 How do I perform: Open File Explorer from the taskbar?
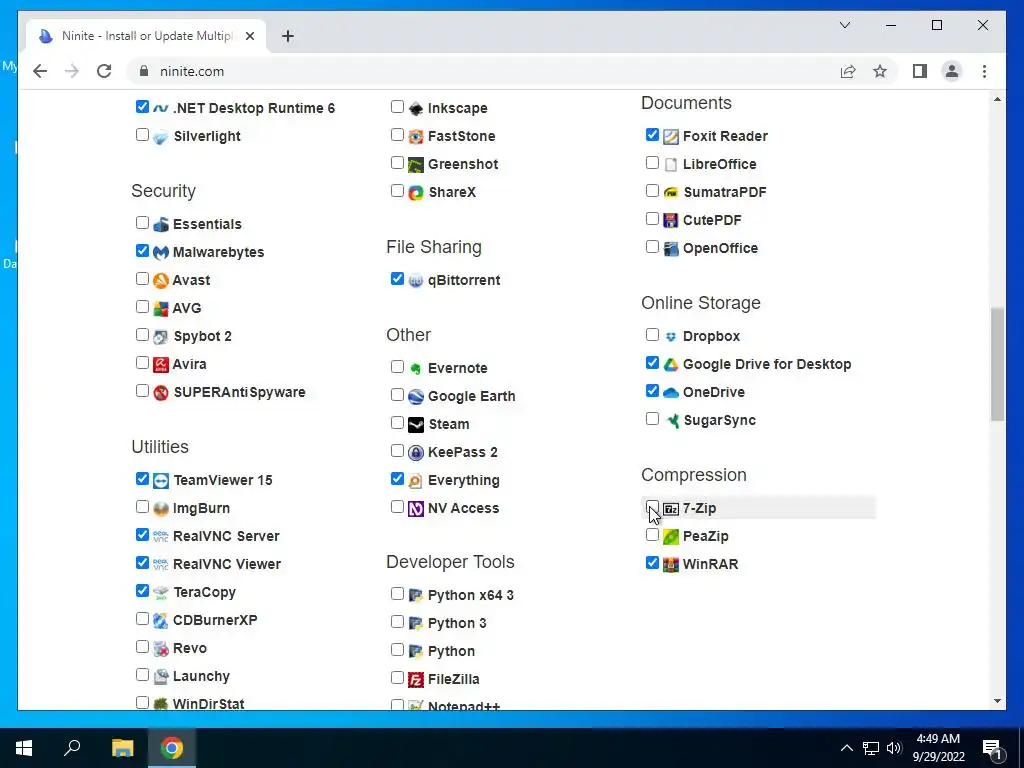click(x=122, y=748)
